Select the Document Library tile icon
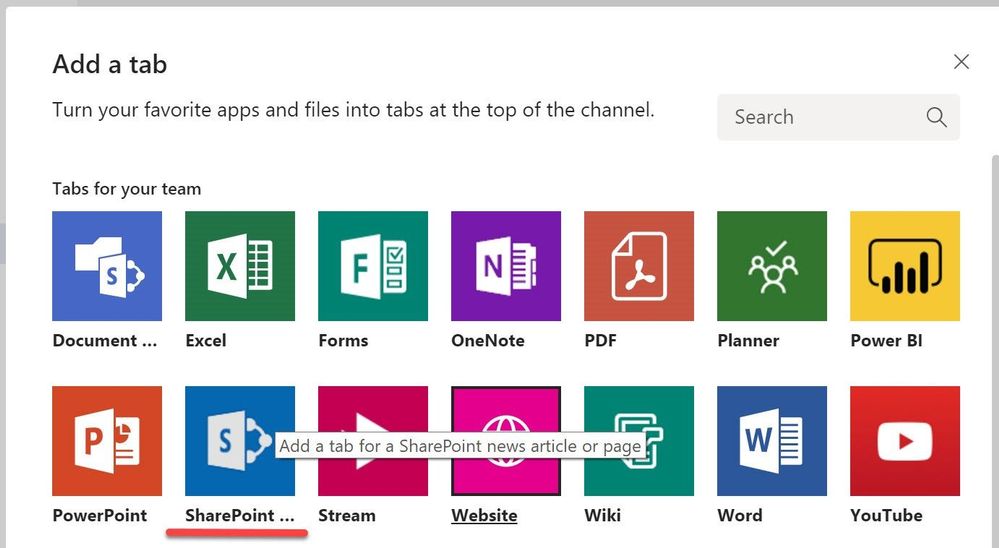 107,266
